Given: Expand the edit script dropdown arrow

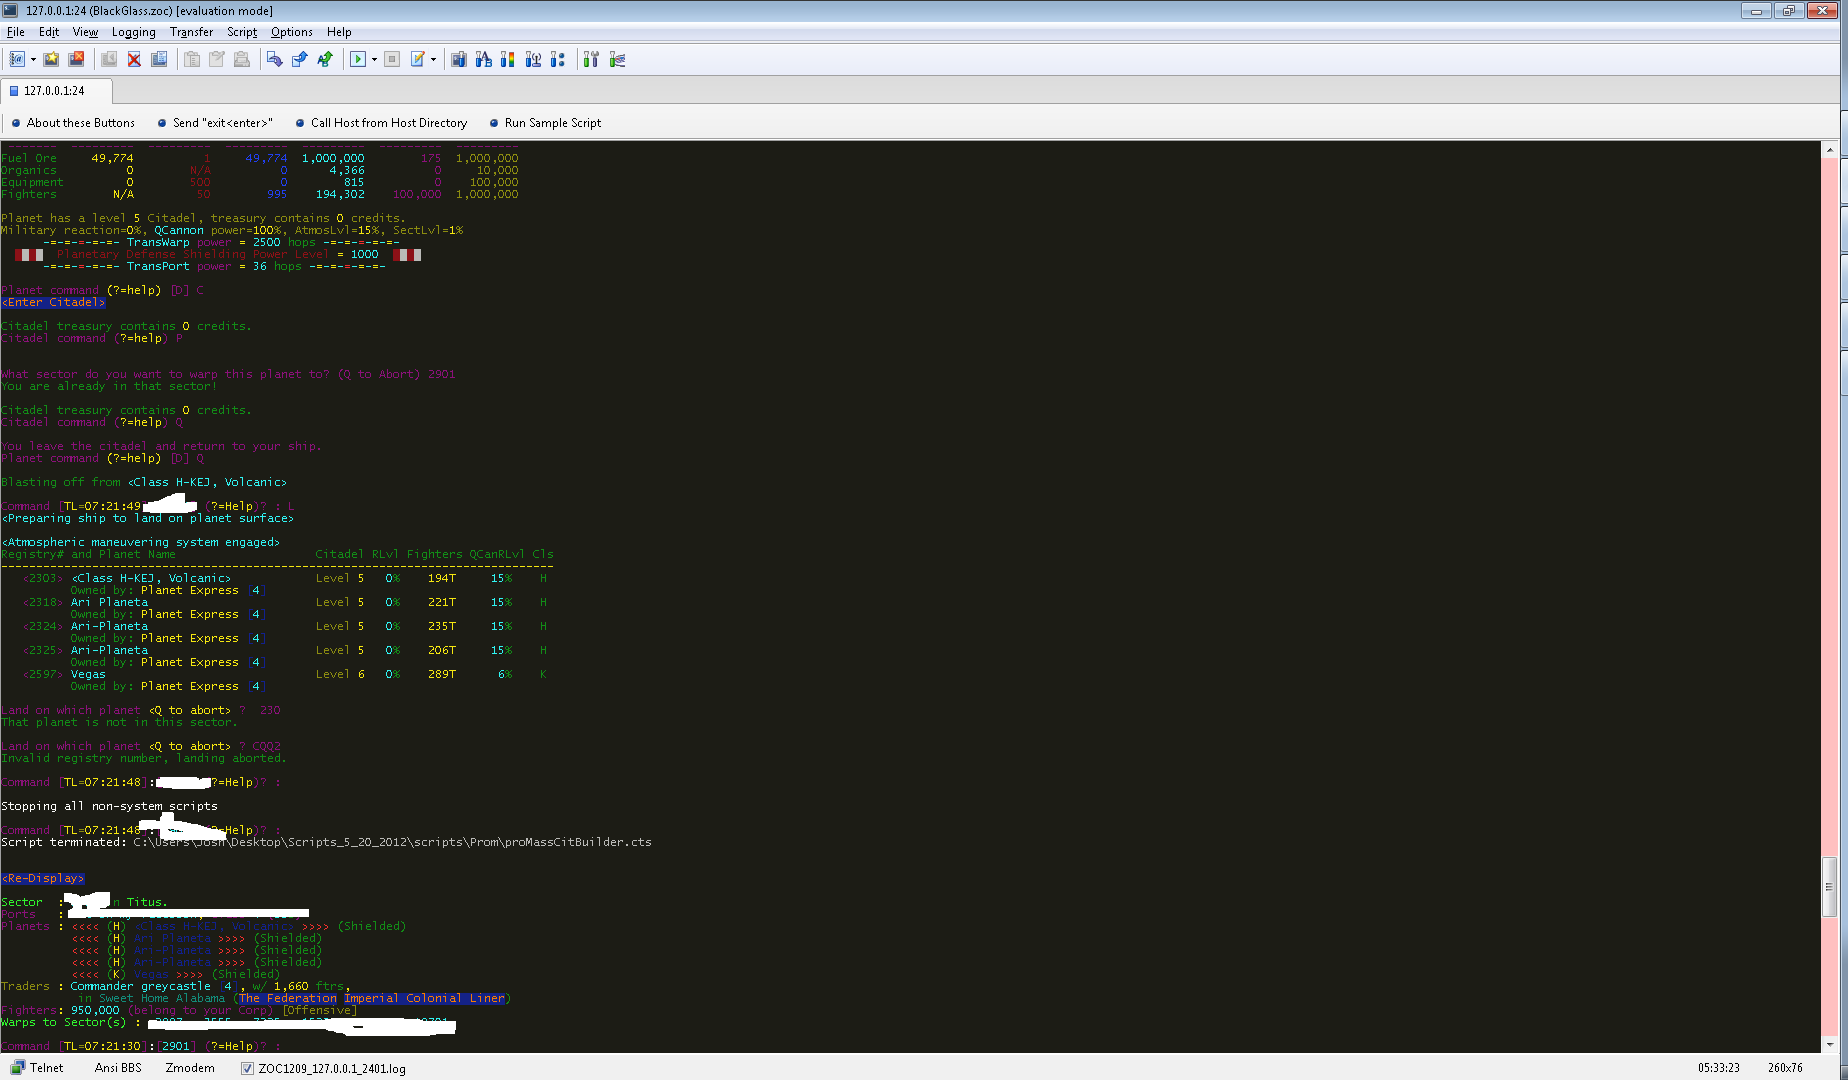Looking at the screenshot, I should (x=433, y=60).
